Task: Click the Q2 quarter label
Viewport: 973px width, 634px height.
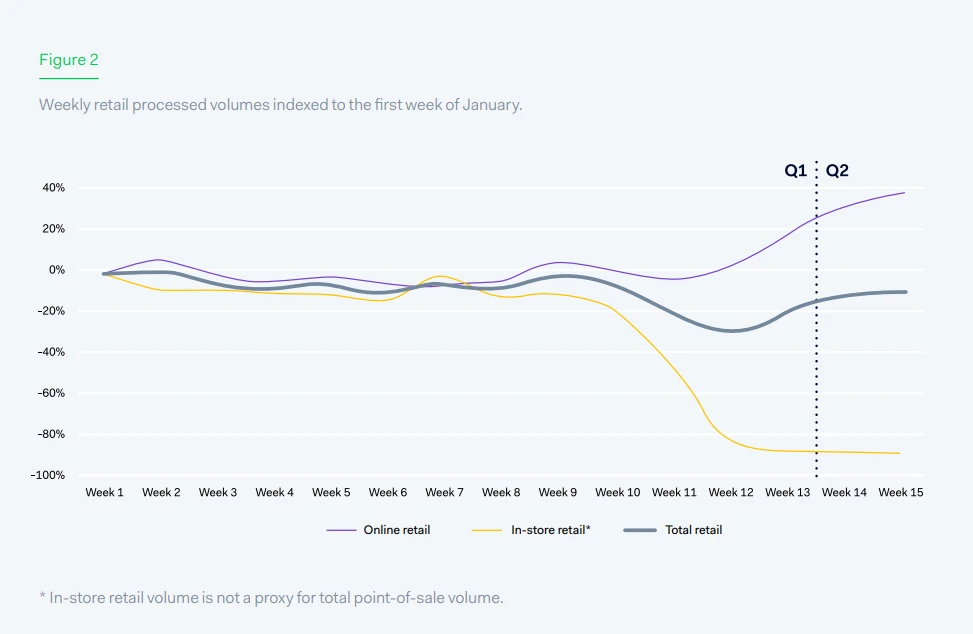Action: coord(837,171)
